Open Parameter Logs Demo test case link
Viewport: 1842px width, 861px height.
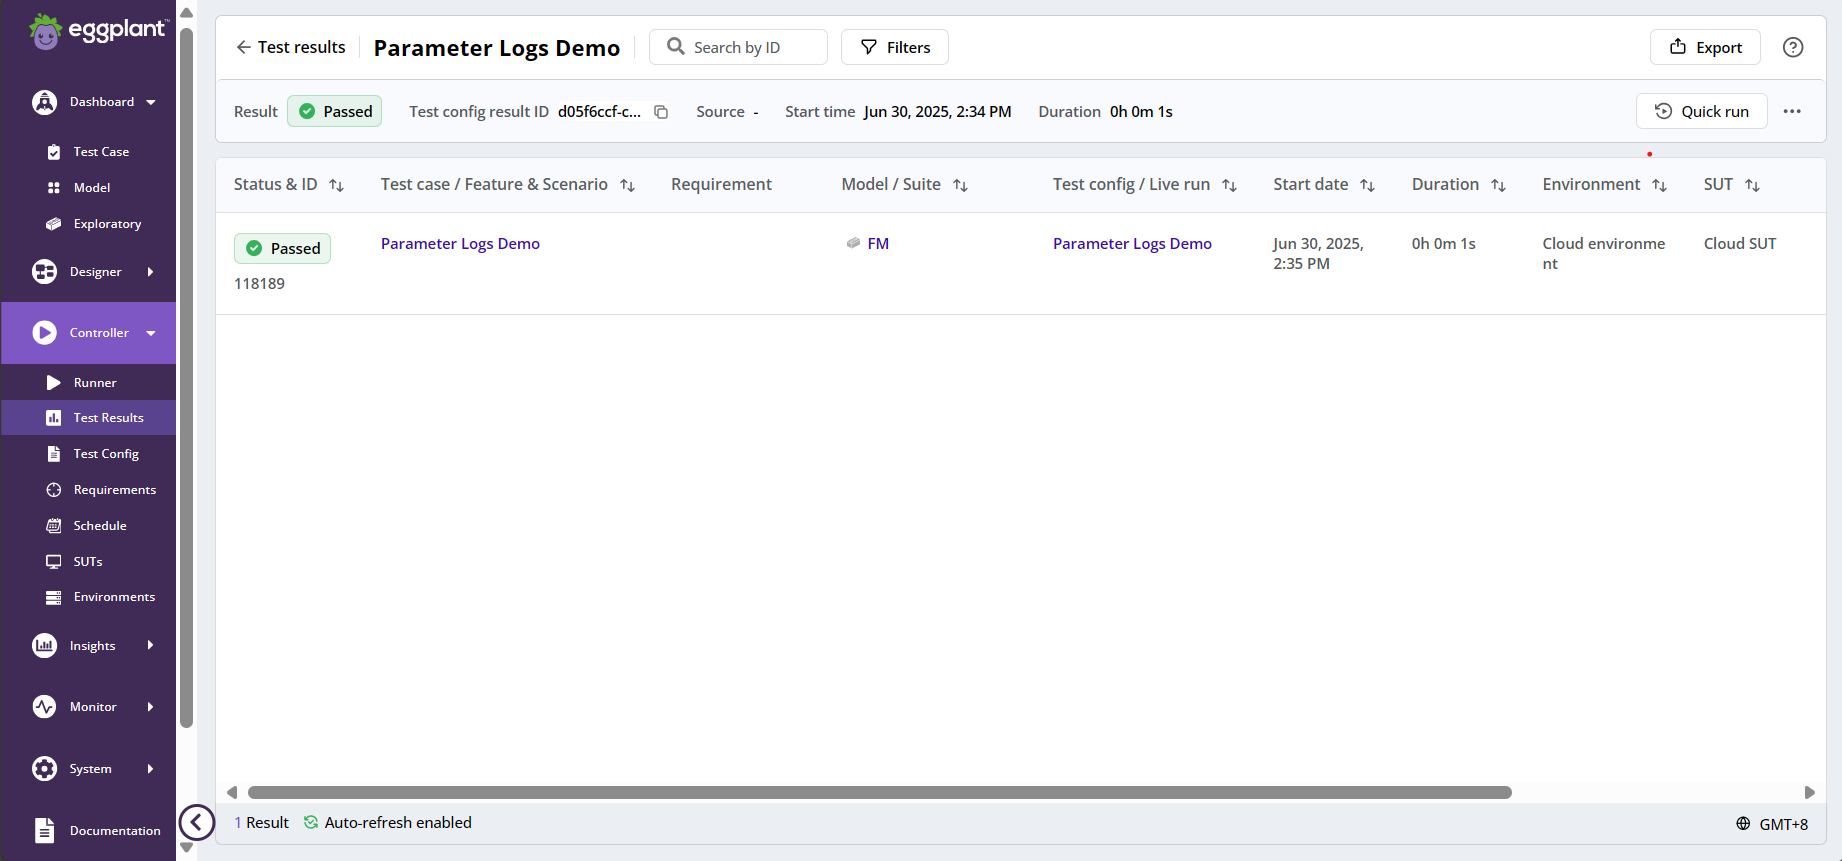(460, 244)
